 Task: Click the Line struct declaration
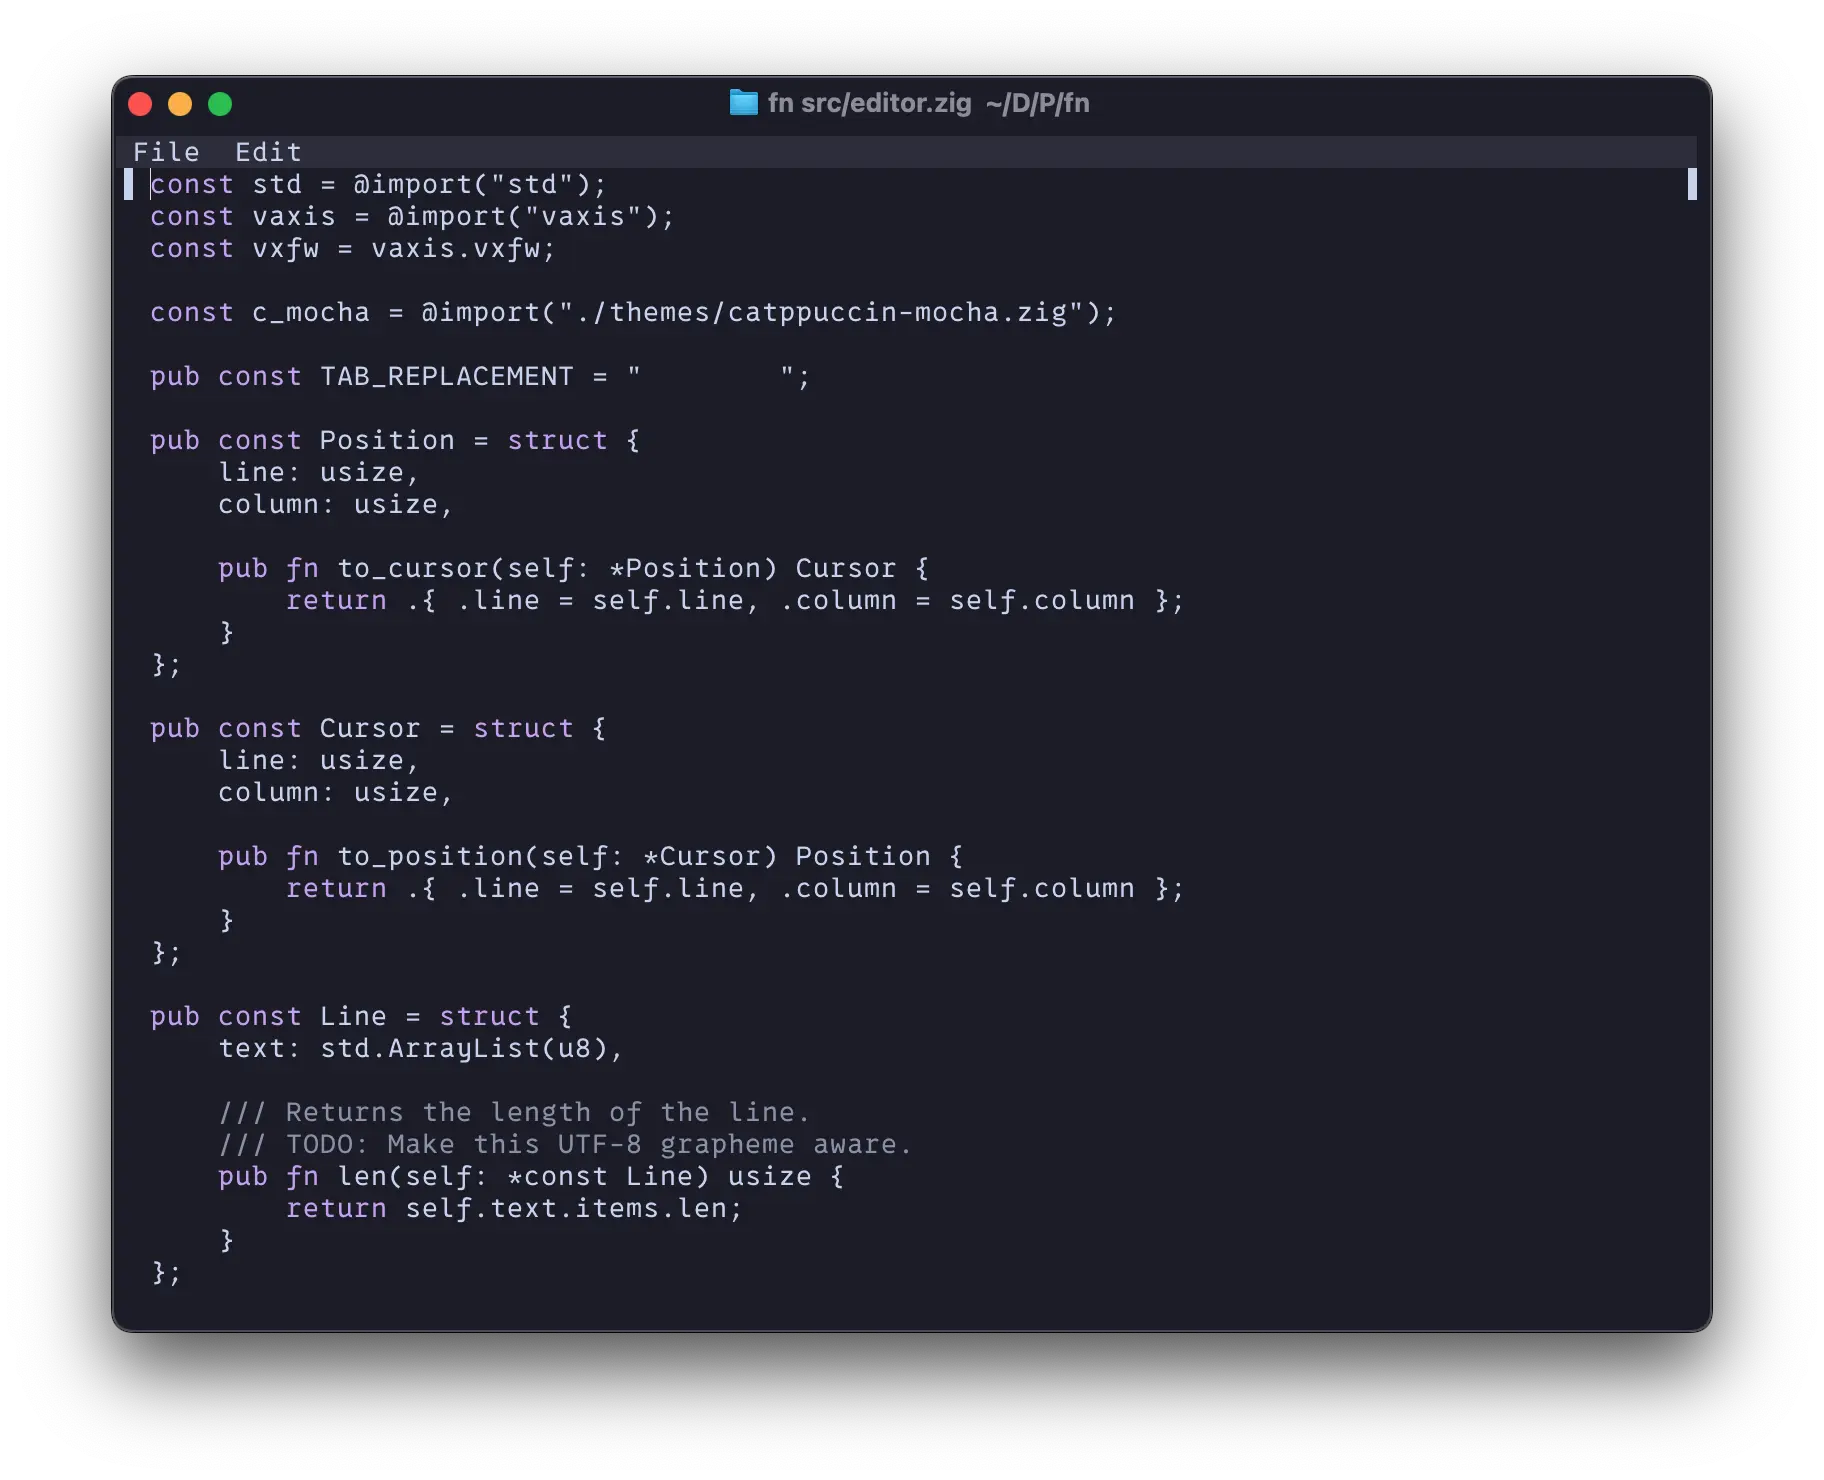click(352, 1016)
